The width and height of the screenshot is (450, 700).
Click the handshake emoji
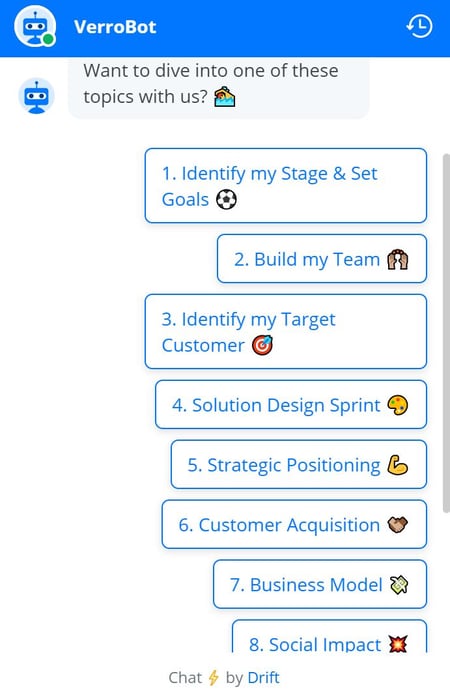coord(397,525)
